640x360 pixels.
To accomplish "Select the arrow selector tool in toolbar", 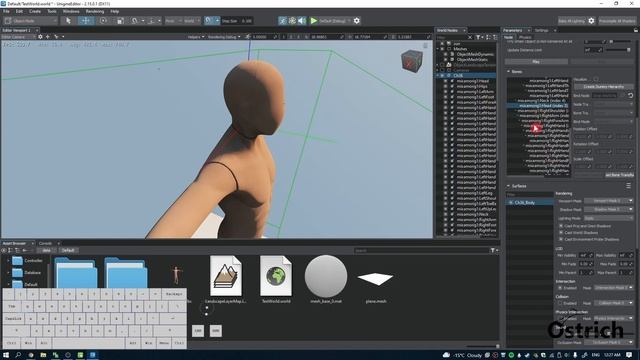I will [68, 21].
